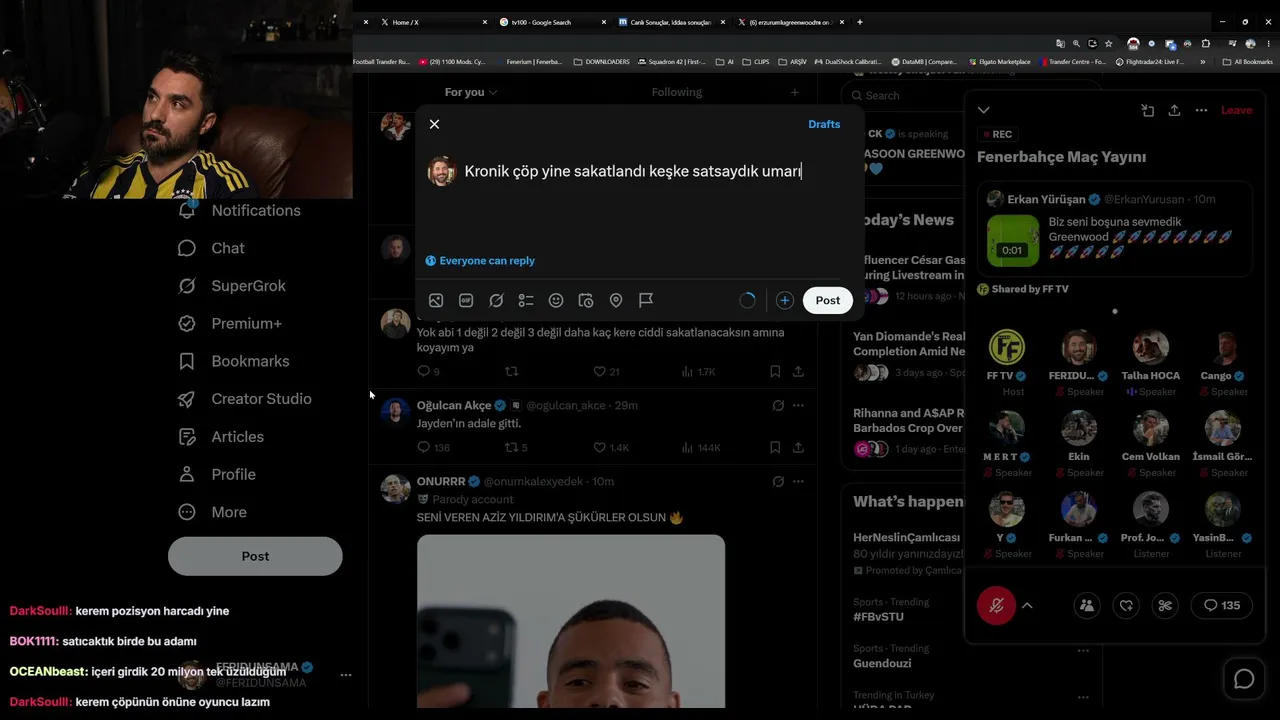The height and width of the screenshot is (720, 1280).
Task: Open a new browser tab
Action: [860, 22]
